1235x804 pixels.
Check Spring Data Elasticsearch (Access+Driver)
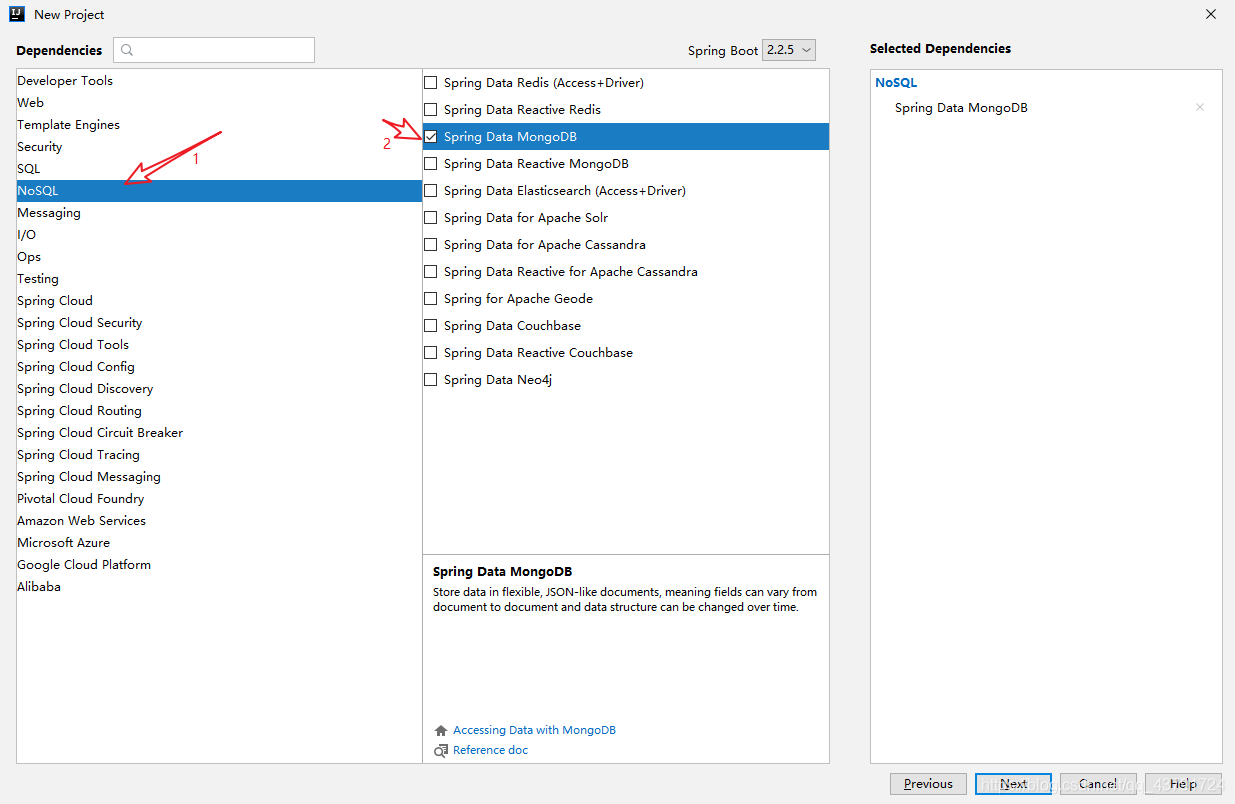[x=431, y=190]
